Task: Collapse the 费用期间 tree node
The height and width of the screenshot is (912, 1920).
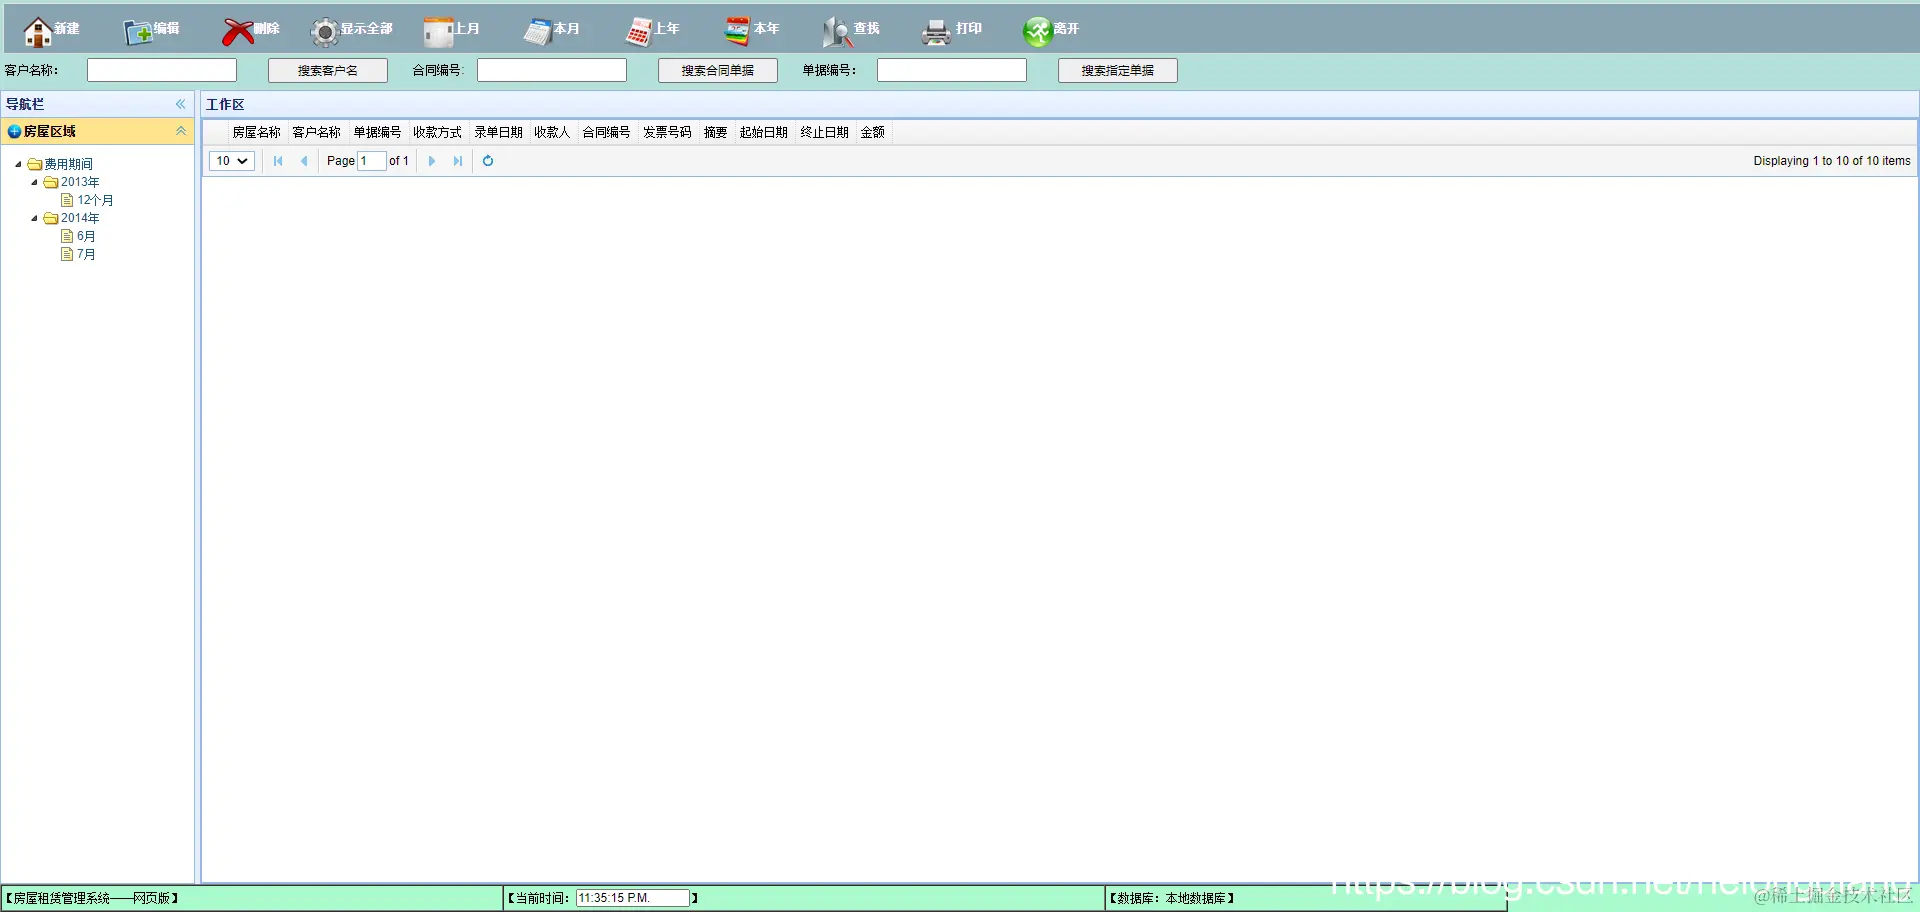Action: click(18, 164)
